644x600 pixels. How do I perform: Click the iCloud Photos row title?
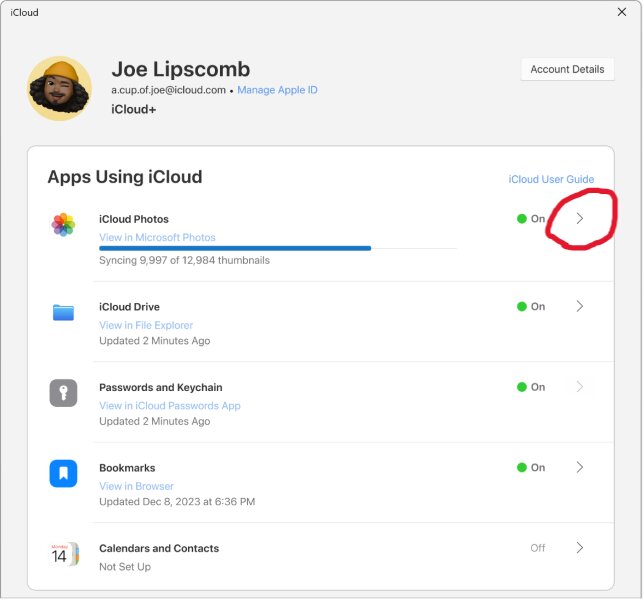[x=134, y=219]
